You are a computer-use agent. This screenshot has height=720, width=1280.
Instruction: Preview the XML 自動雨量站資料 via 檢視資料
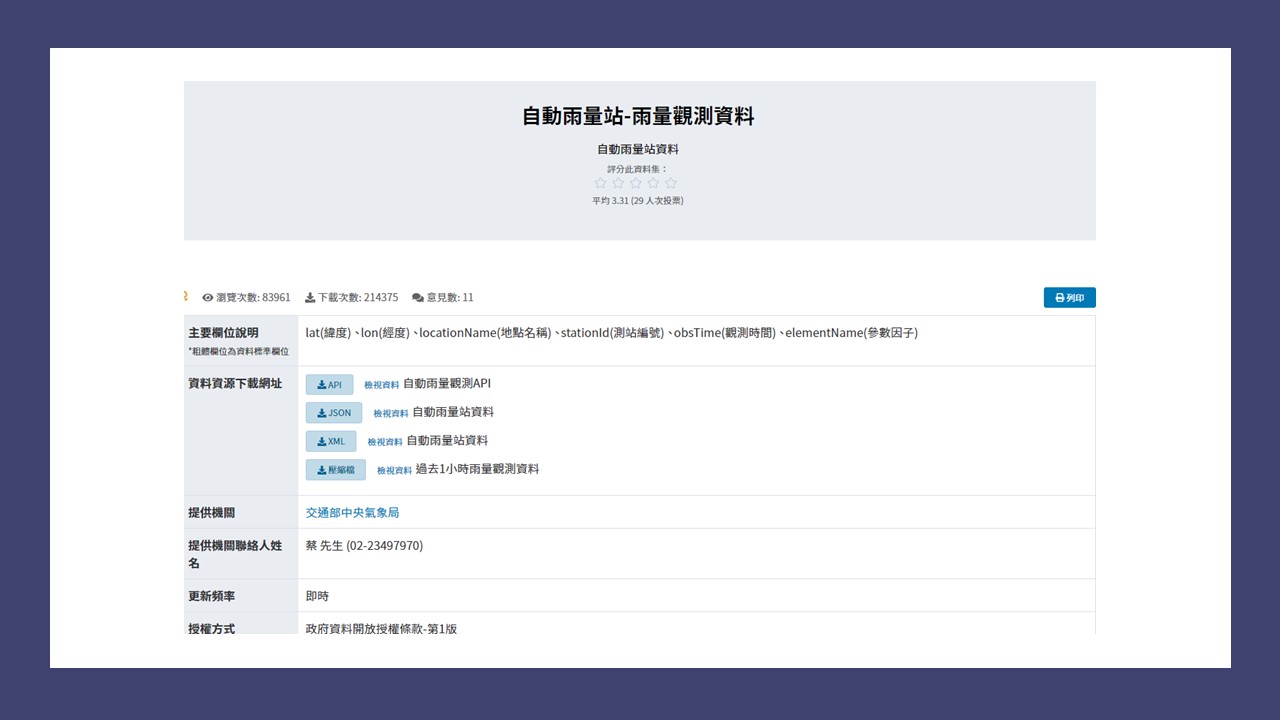coord(387,441)
